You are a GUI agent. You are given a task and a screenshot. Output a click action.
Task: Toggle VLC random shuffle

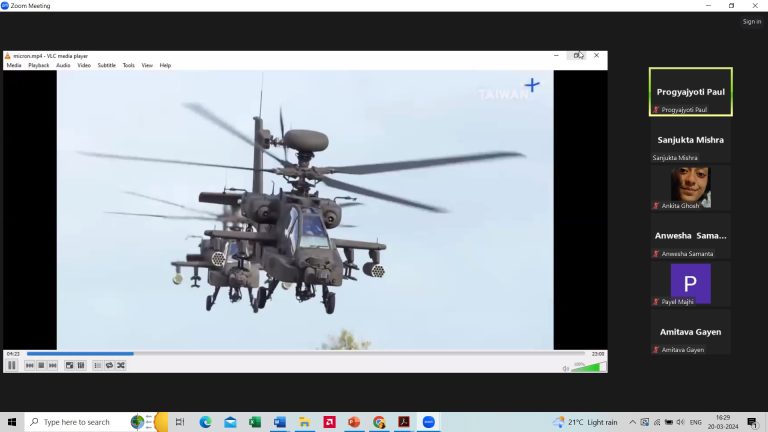(120, 365)
